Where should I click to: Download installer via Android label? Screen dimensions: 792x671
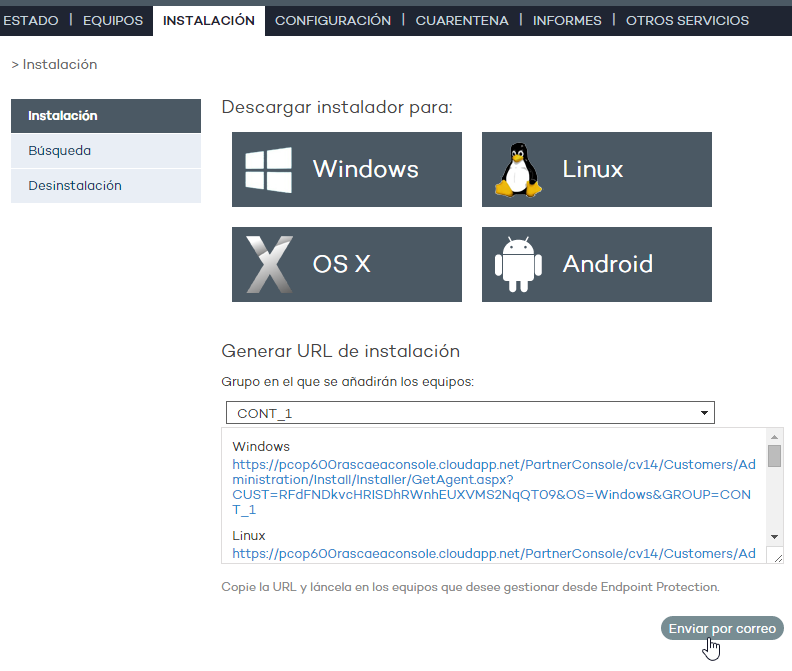pyautogui.click(x=608, y=264)
